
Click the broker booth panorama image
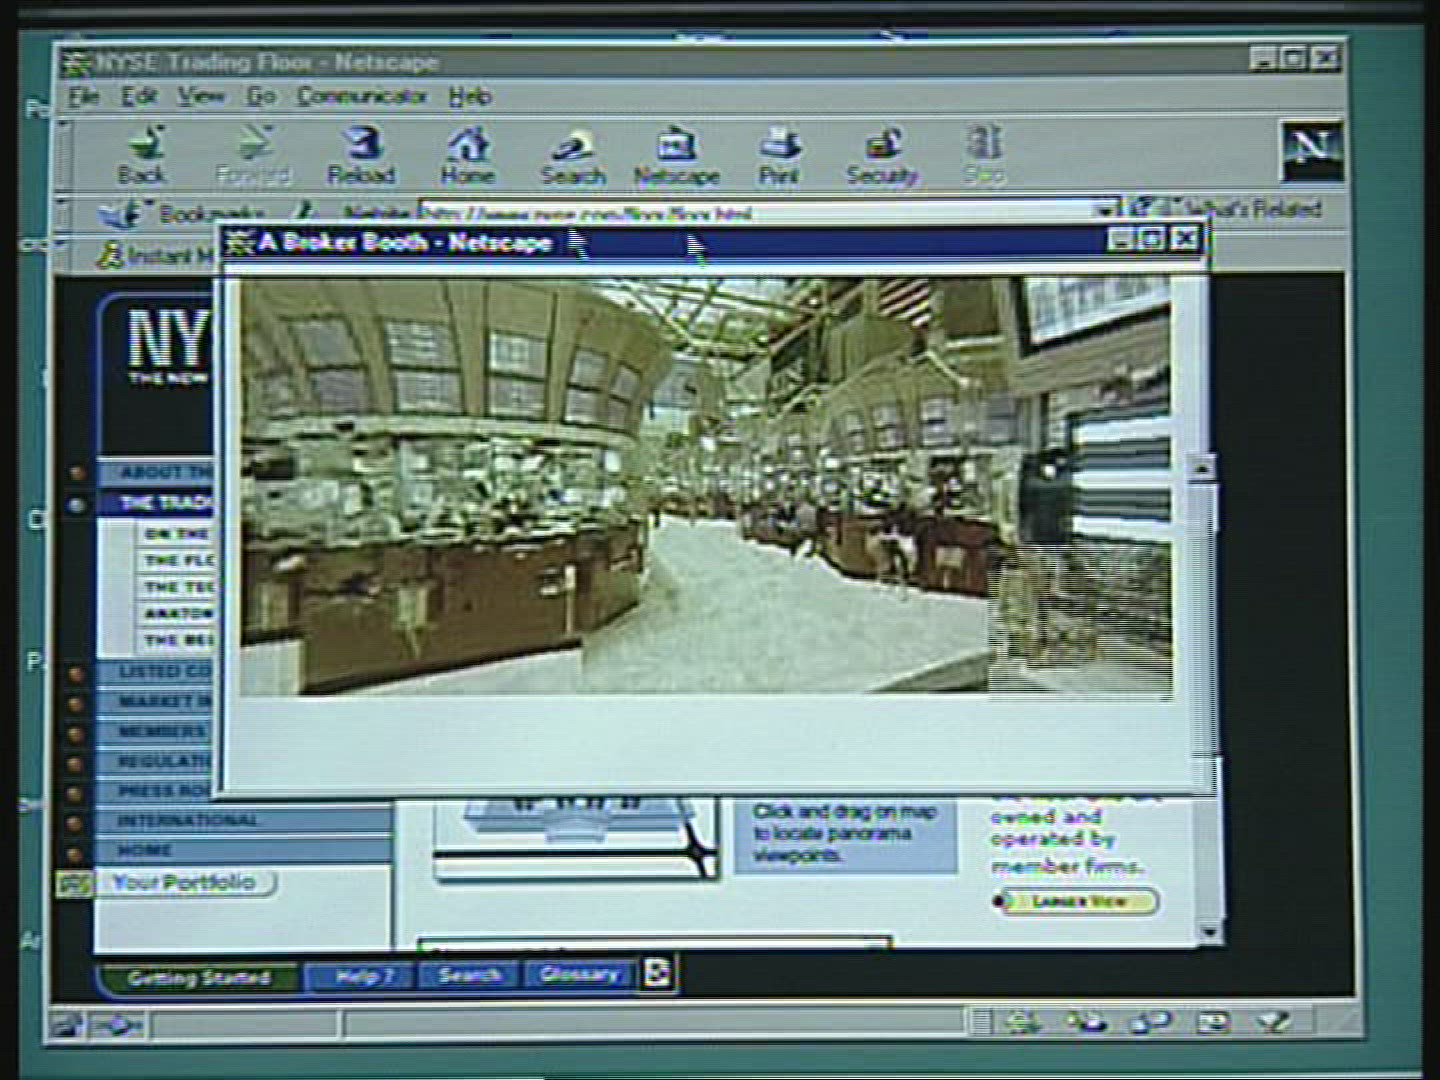pyautogui.click(x=705, y=487)
